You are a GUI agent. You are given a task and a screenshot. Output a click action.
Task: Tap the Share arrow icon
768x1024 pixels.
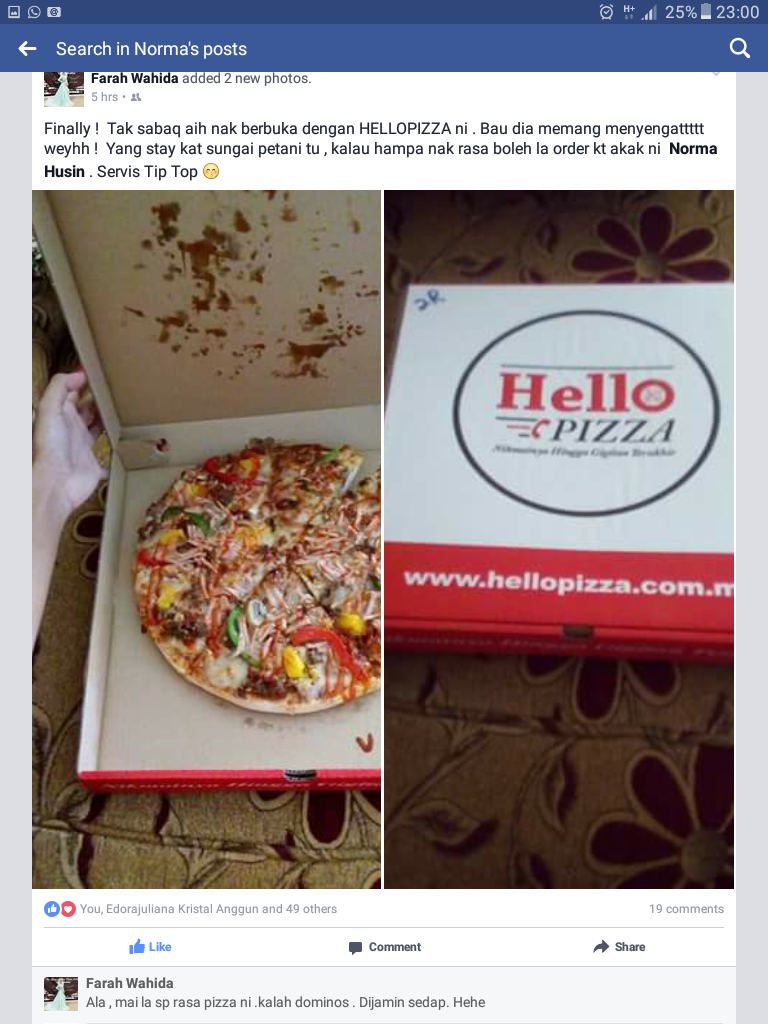601,946
